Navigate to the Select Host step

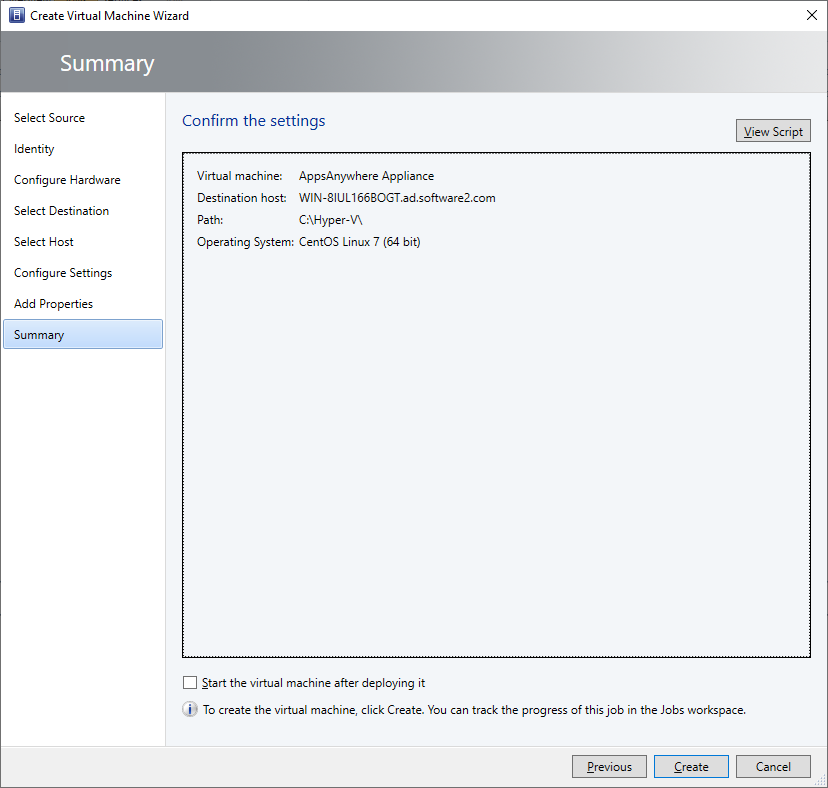[44, 242]
